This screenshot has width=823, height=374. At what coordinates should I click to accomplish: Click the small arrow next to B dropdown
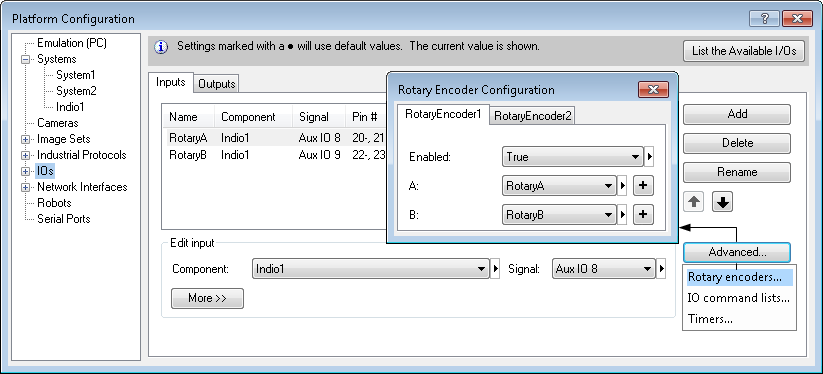click(622, 215)
